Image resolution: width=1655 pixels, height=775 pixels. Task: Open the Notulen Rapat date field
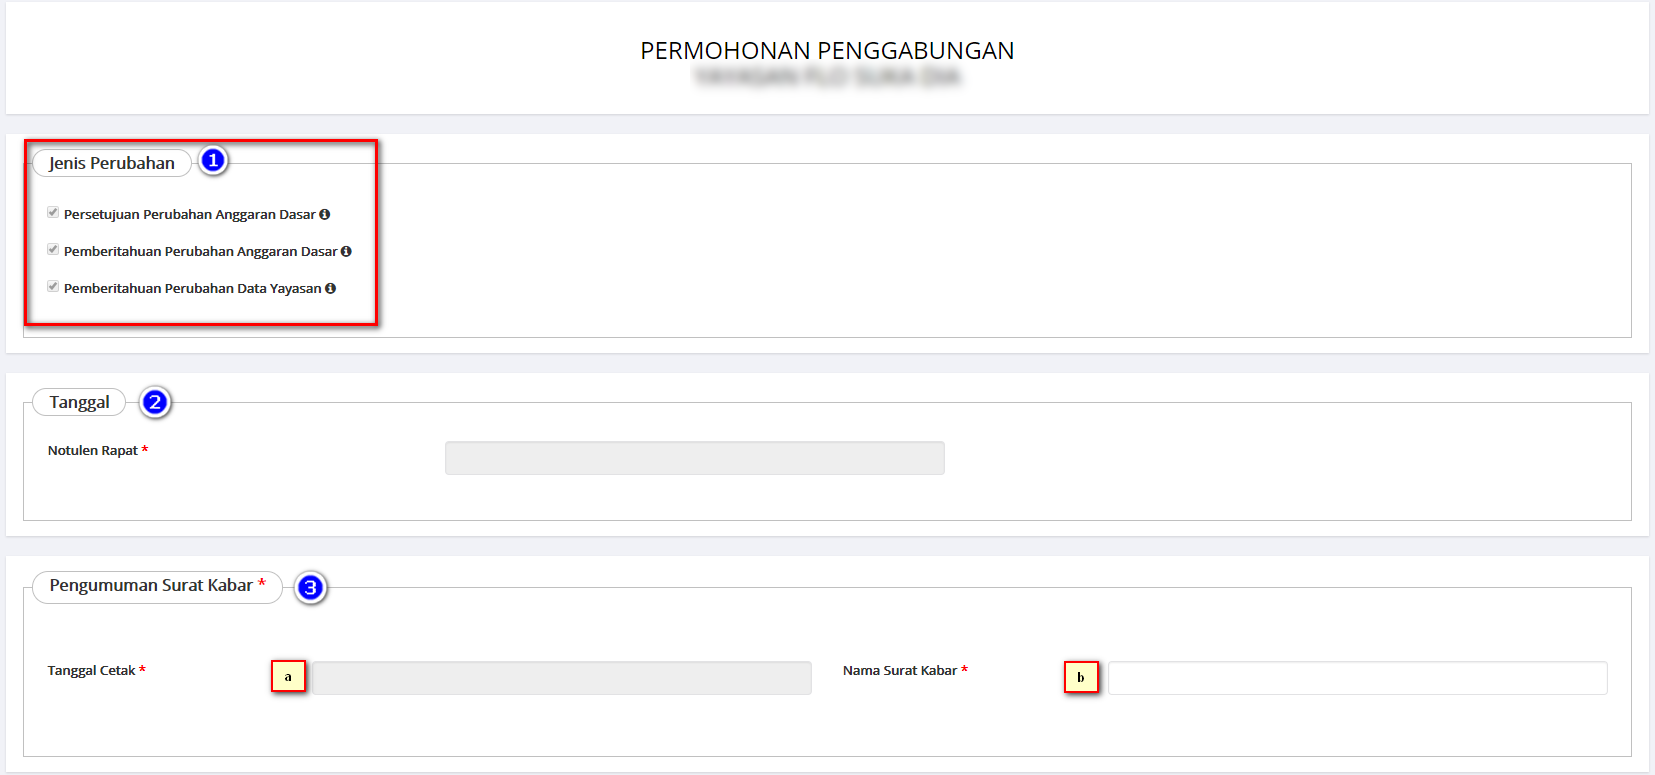click(x=694, y=458)
